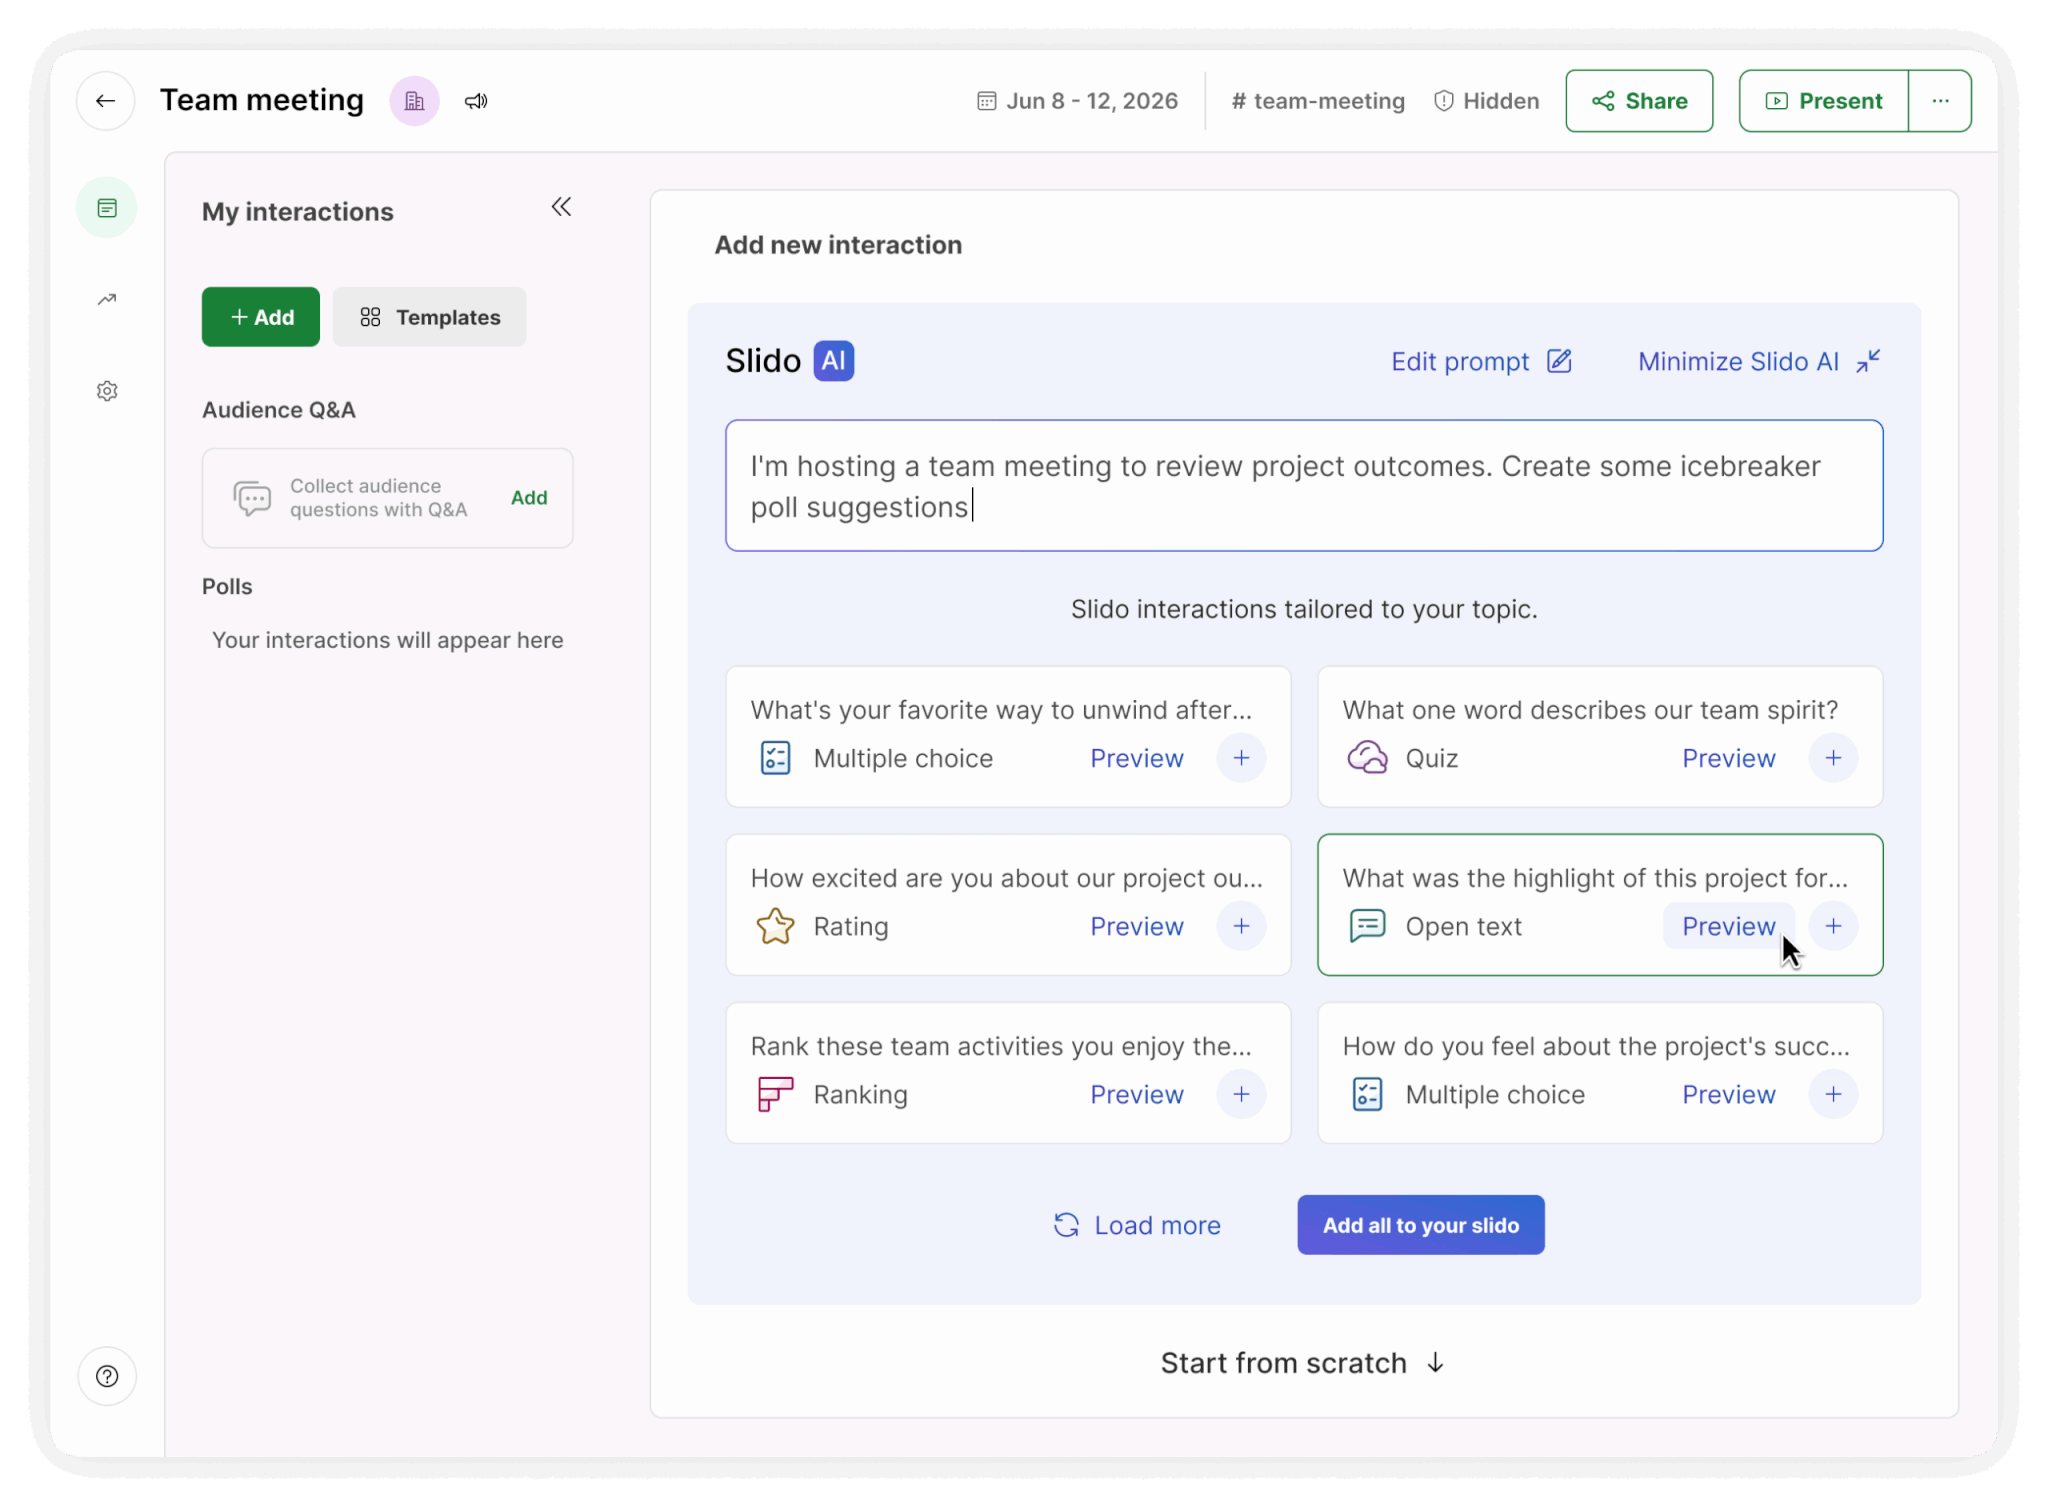Preview the project highlight open text poll
2048x1507 pixels.
[x=1729, y=926]
